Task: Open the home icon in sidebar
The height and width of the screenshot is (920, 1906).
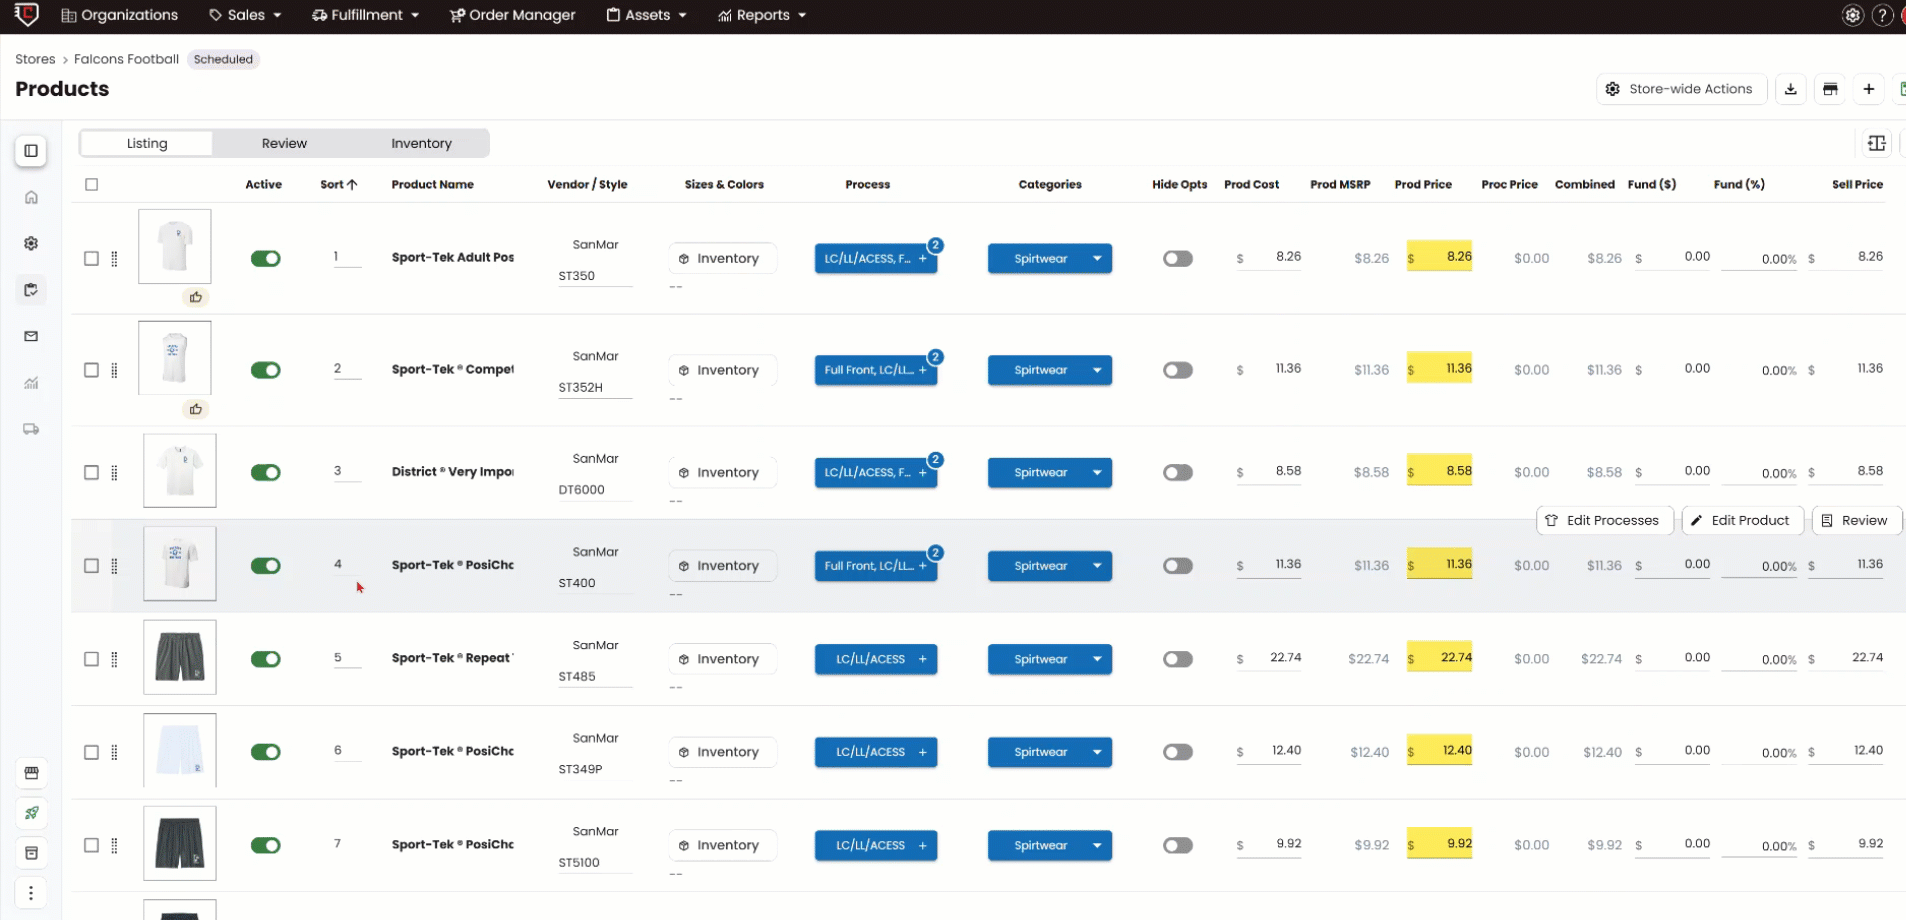Action: pos(31,197)
